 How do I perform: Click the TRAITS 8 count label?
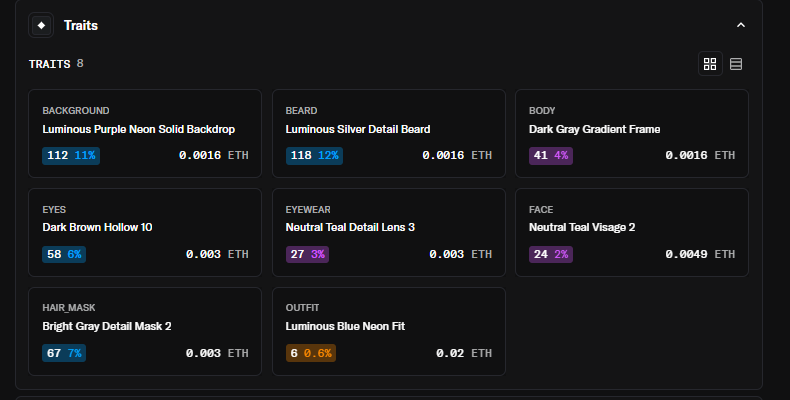[56, 64]
